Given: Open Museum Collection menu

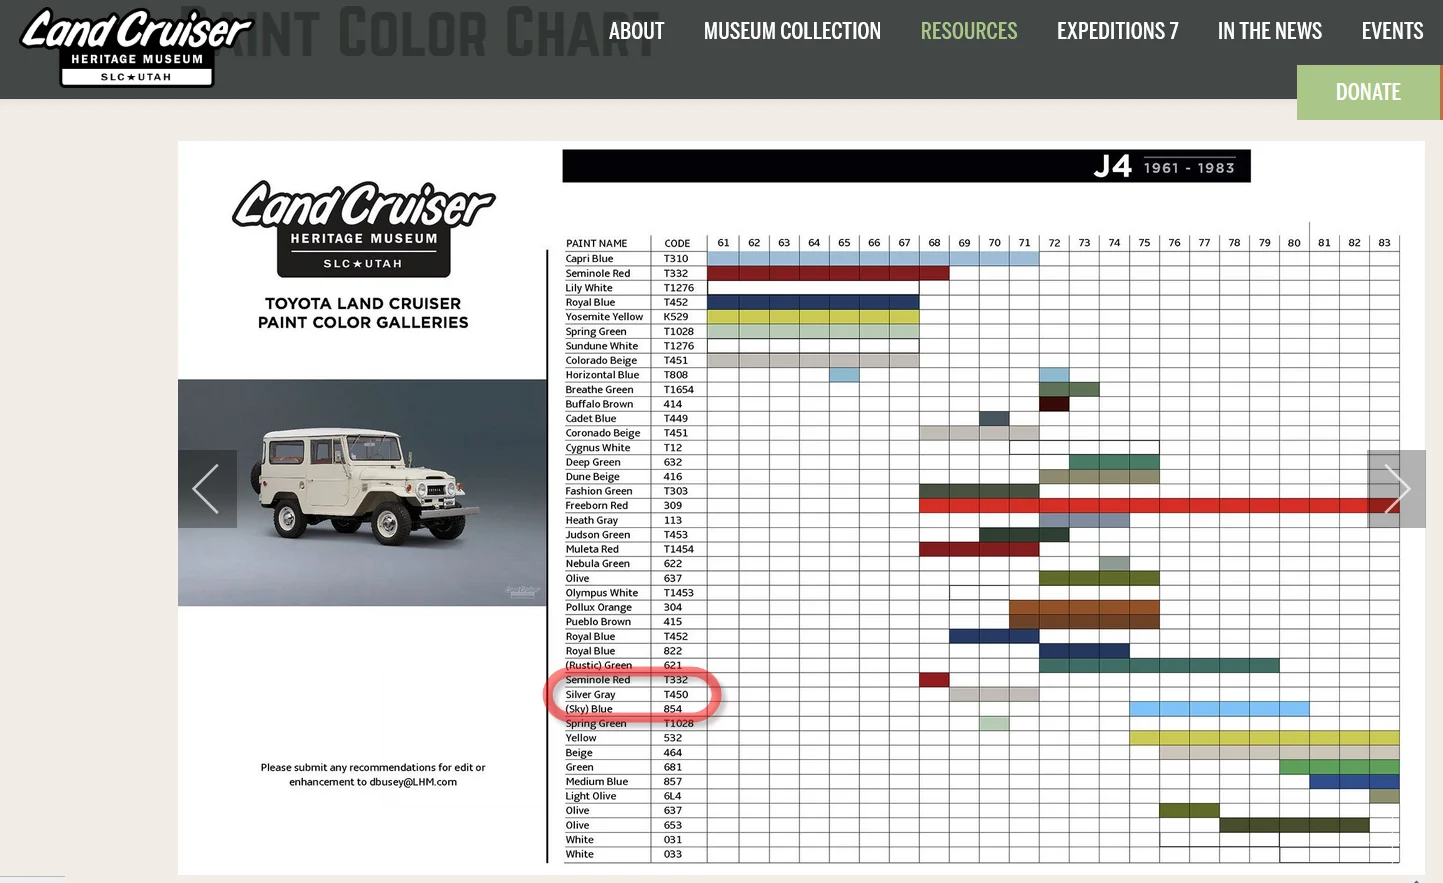Looking at the screenshot, I should [792, 31].
